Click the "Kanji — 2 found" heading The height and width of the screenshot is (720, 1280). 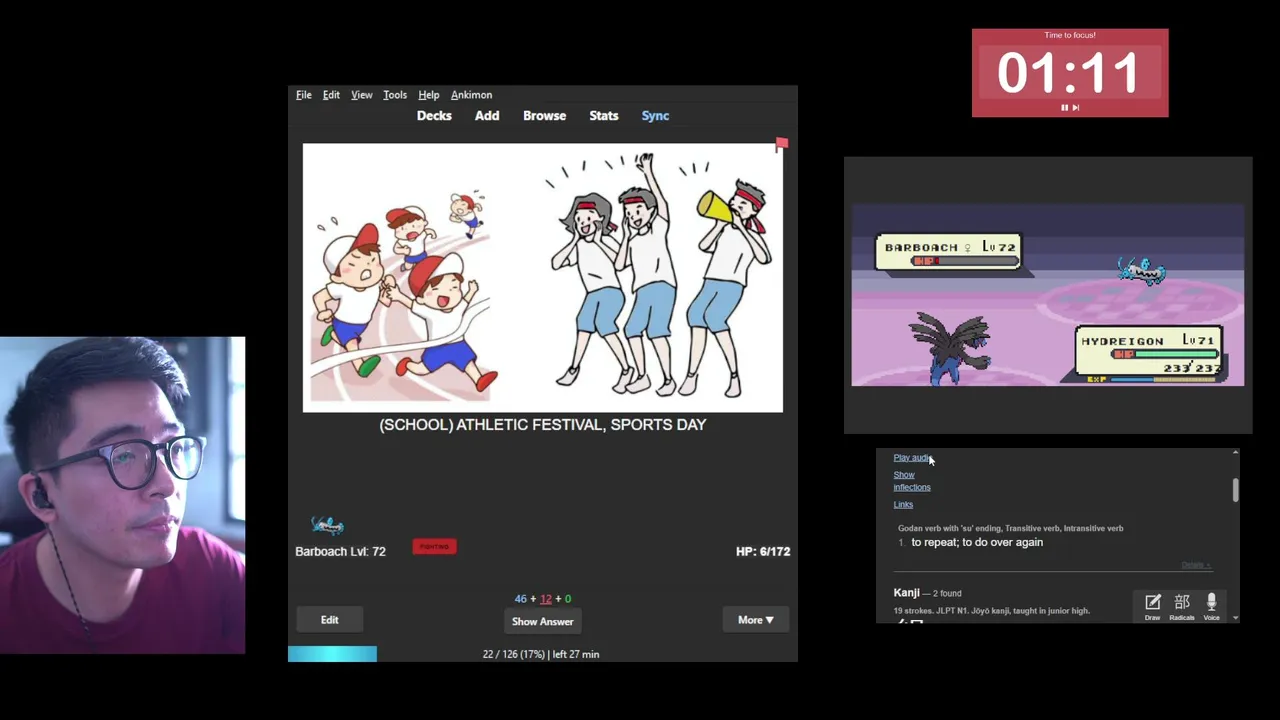(927, 593)
